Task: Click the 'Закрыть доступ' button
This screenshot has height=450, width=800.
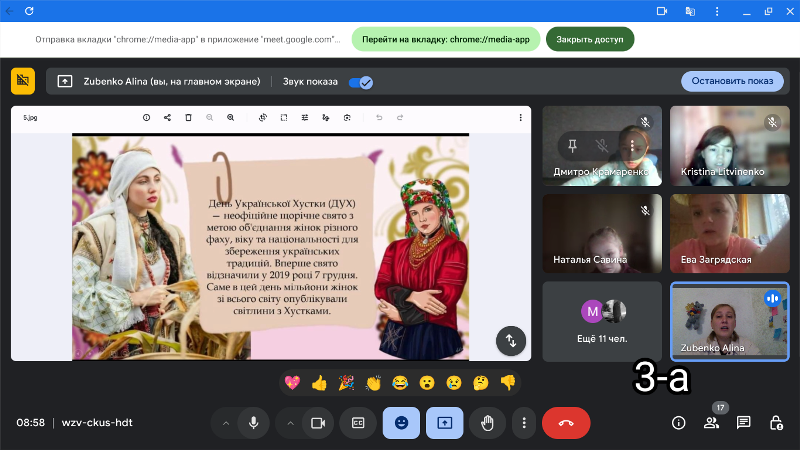Action: 589,39
